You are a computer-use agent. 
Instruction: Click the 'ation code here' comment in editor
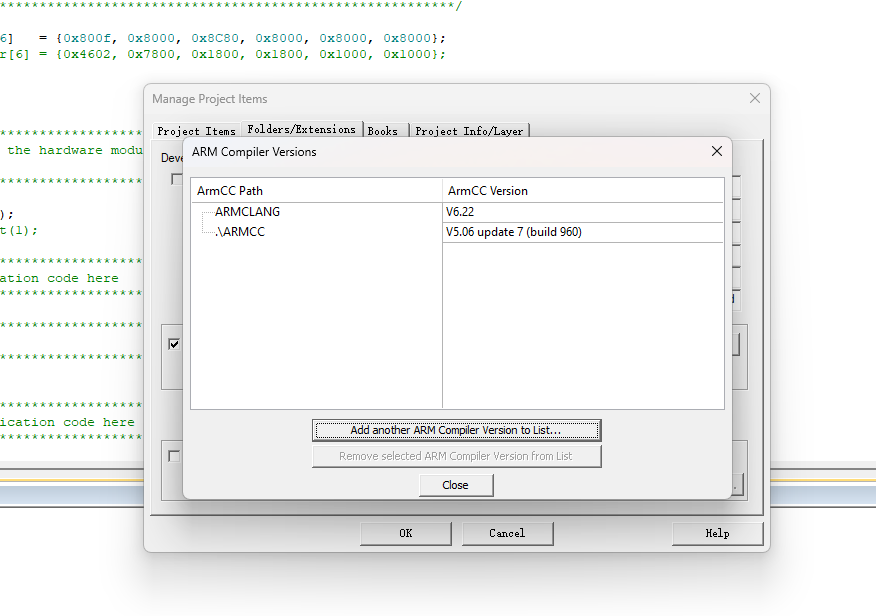click(59, 278)
